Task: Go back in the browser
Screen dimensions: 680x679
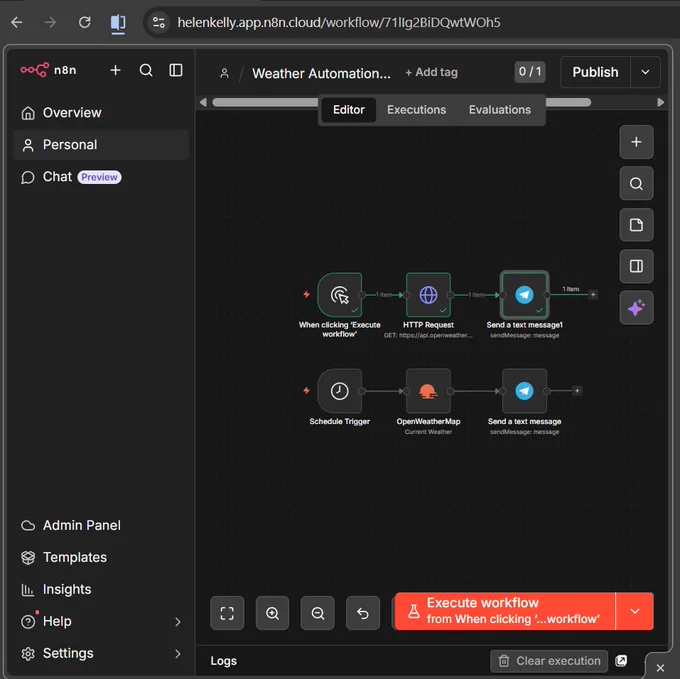Action: (x=17, y=22)
